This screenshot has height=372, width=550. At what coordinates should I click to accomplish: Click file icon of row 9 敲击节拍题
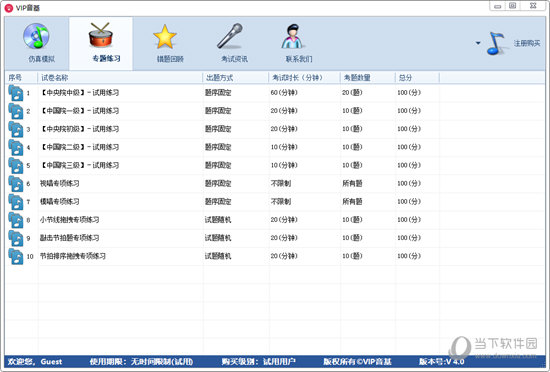click(16, 238)
